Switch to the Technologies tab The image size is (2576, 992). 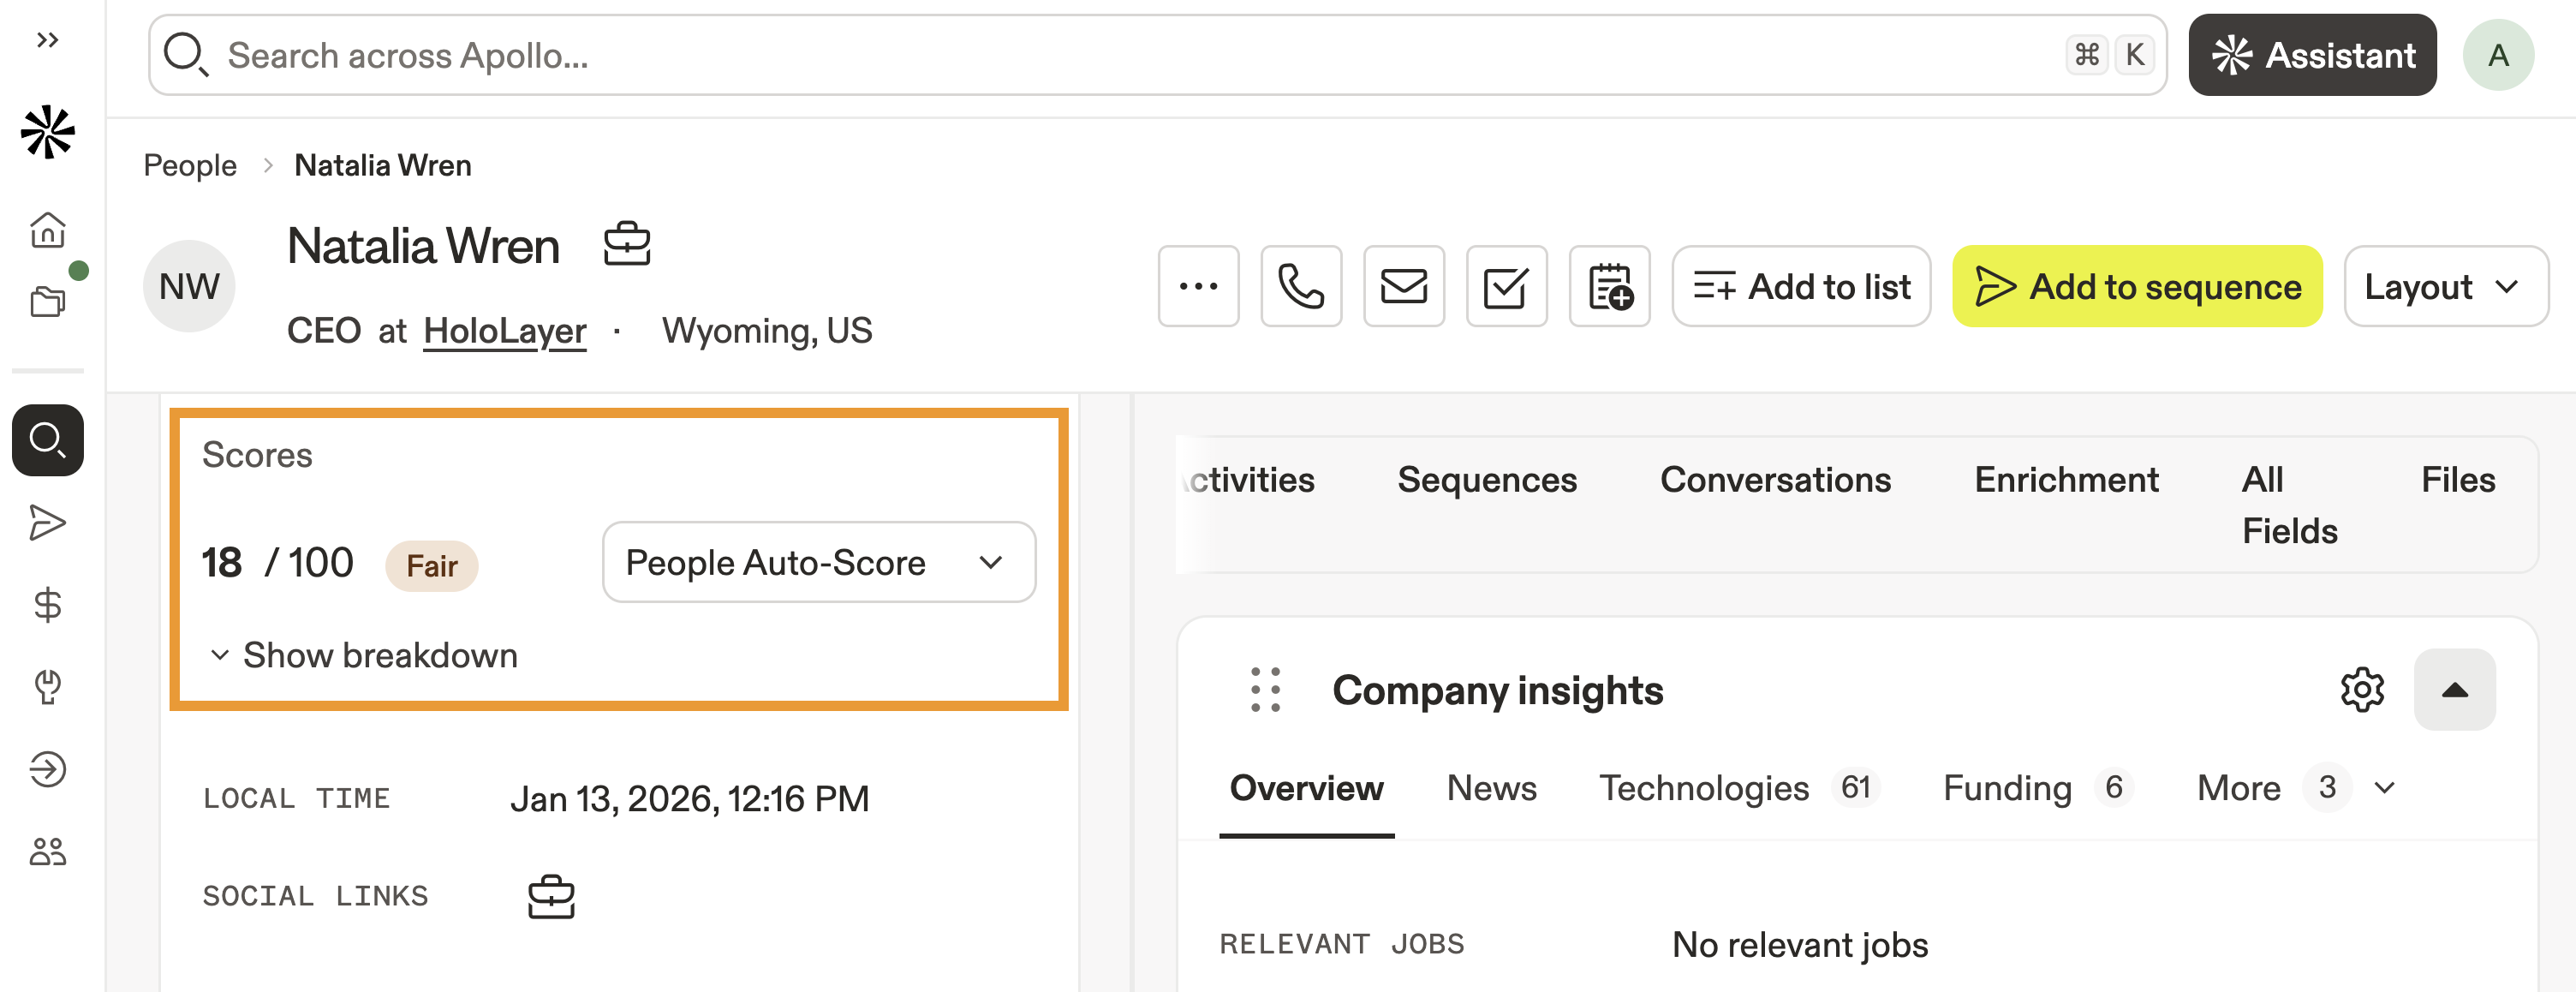pos(1703,789)
